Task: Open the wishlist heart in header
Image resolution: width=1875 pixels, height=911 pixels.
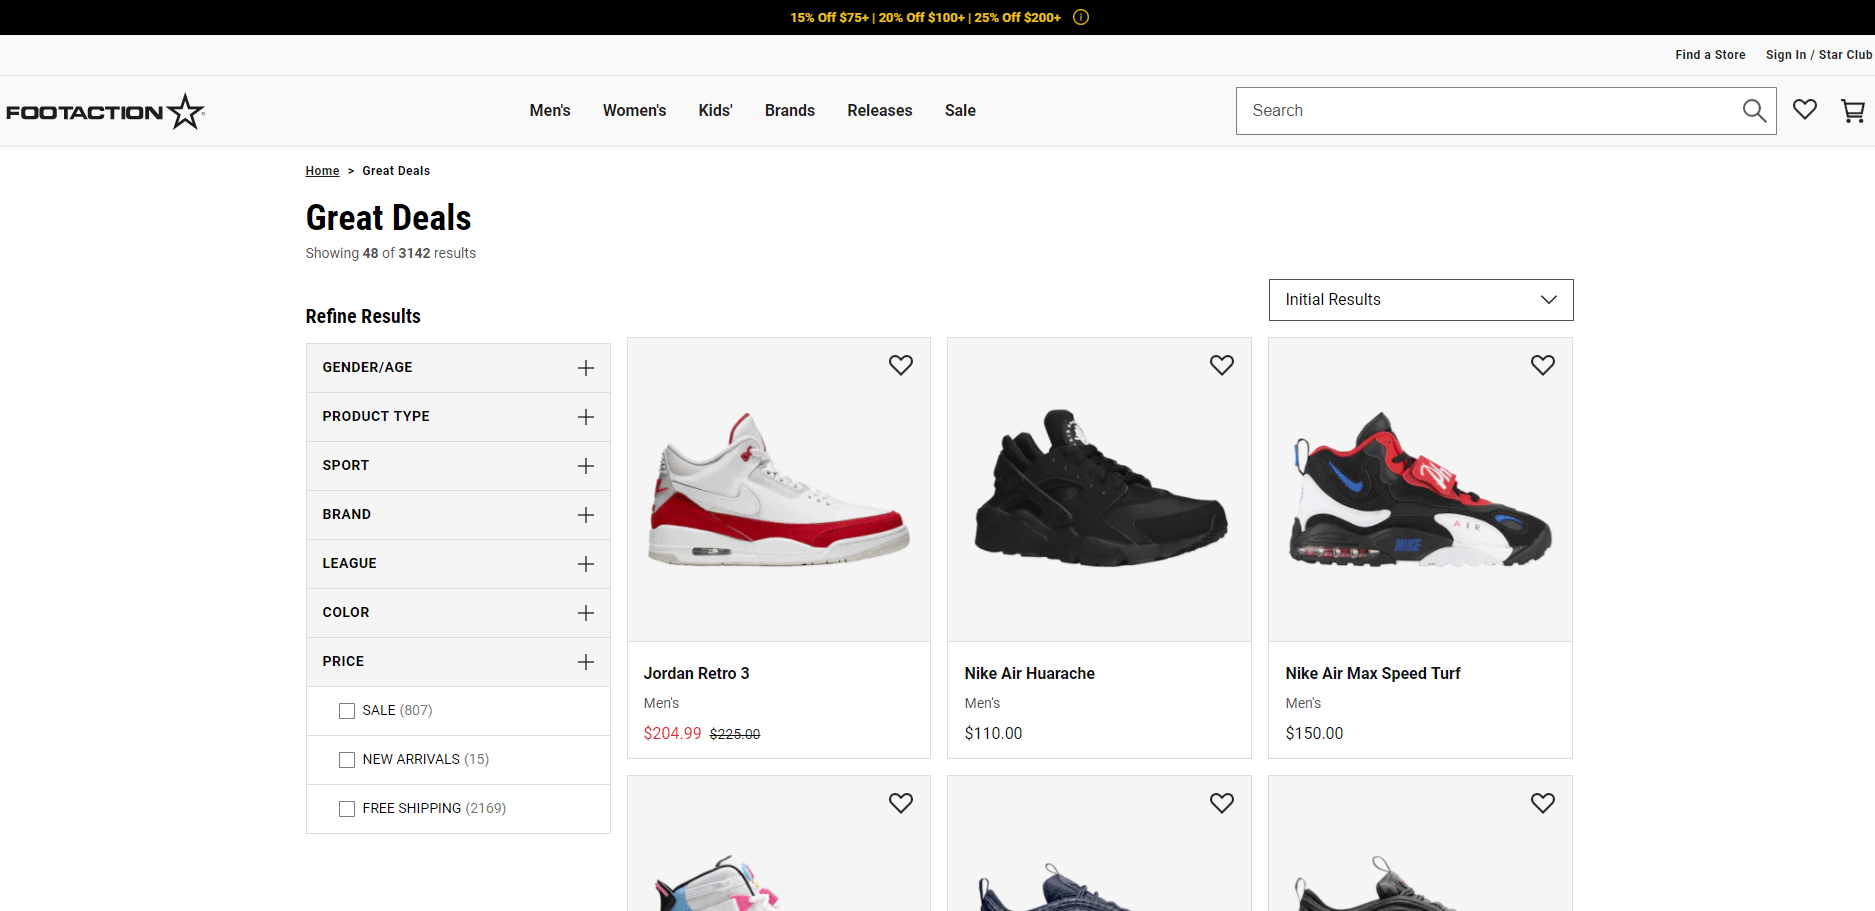Action: click(x=1805, y=110)
